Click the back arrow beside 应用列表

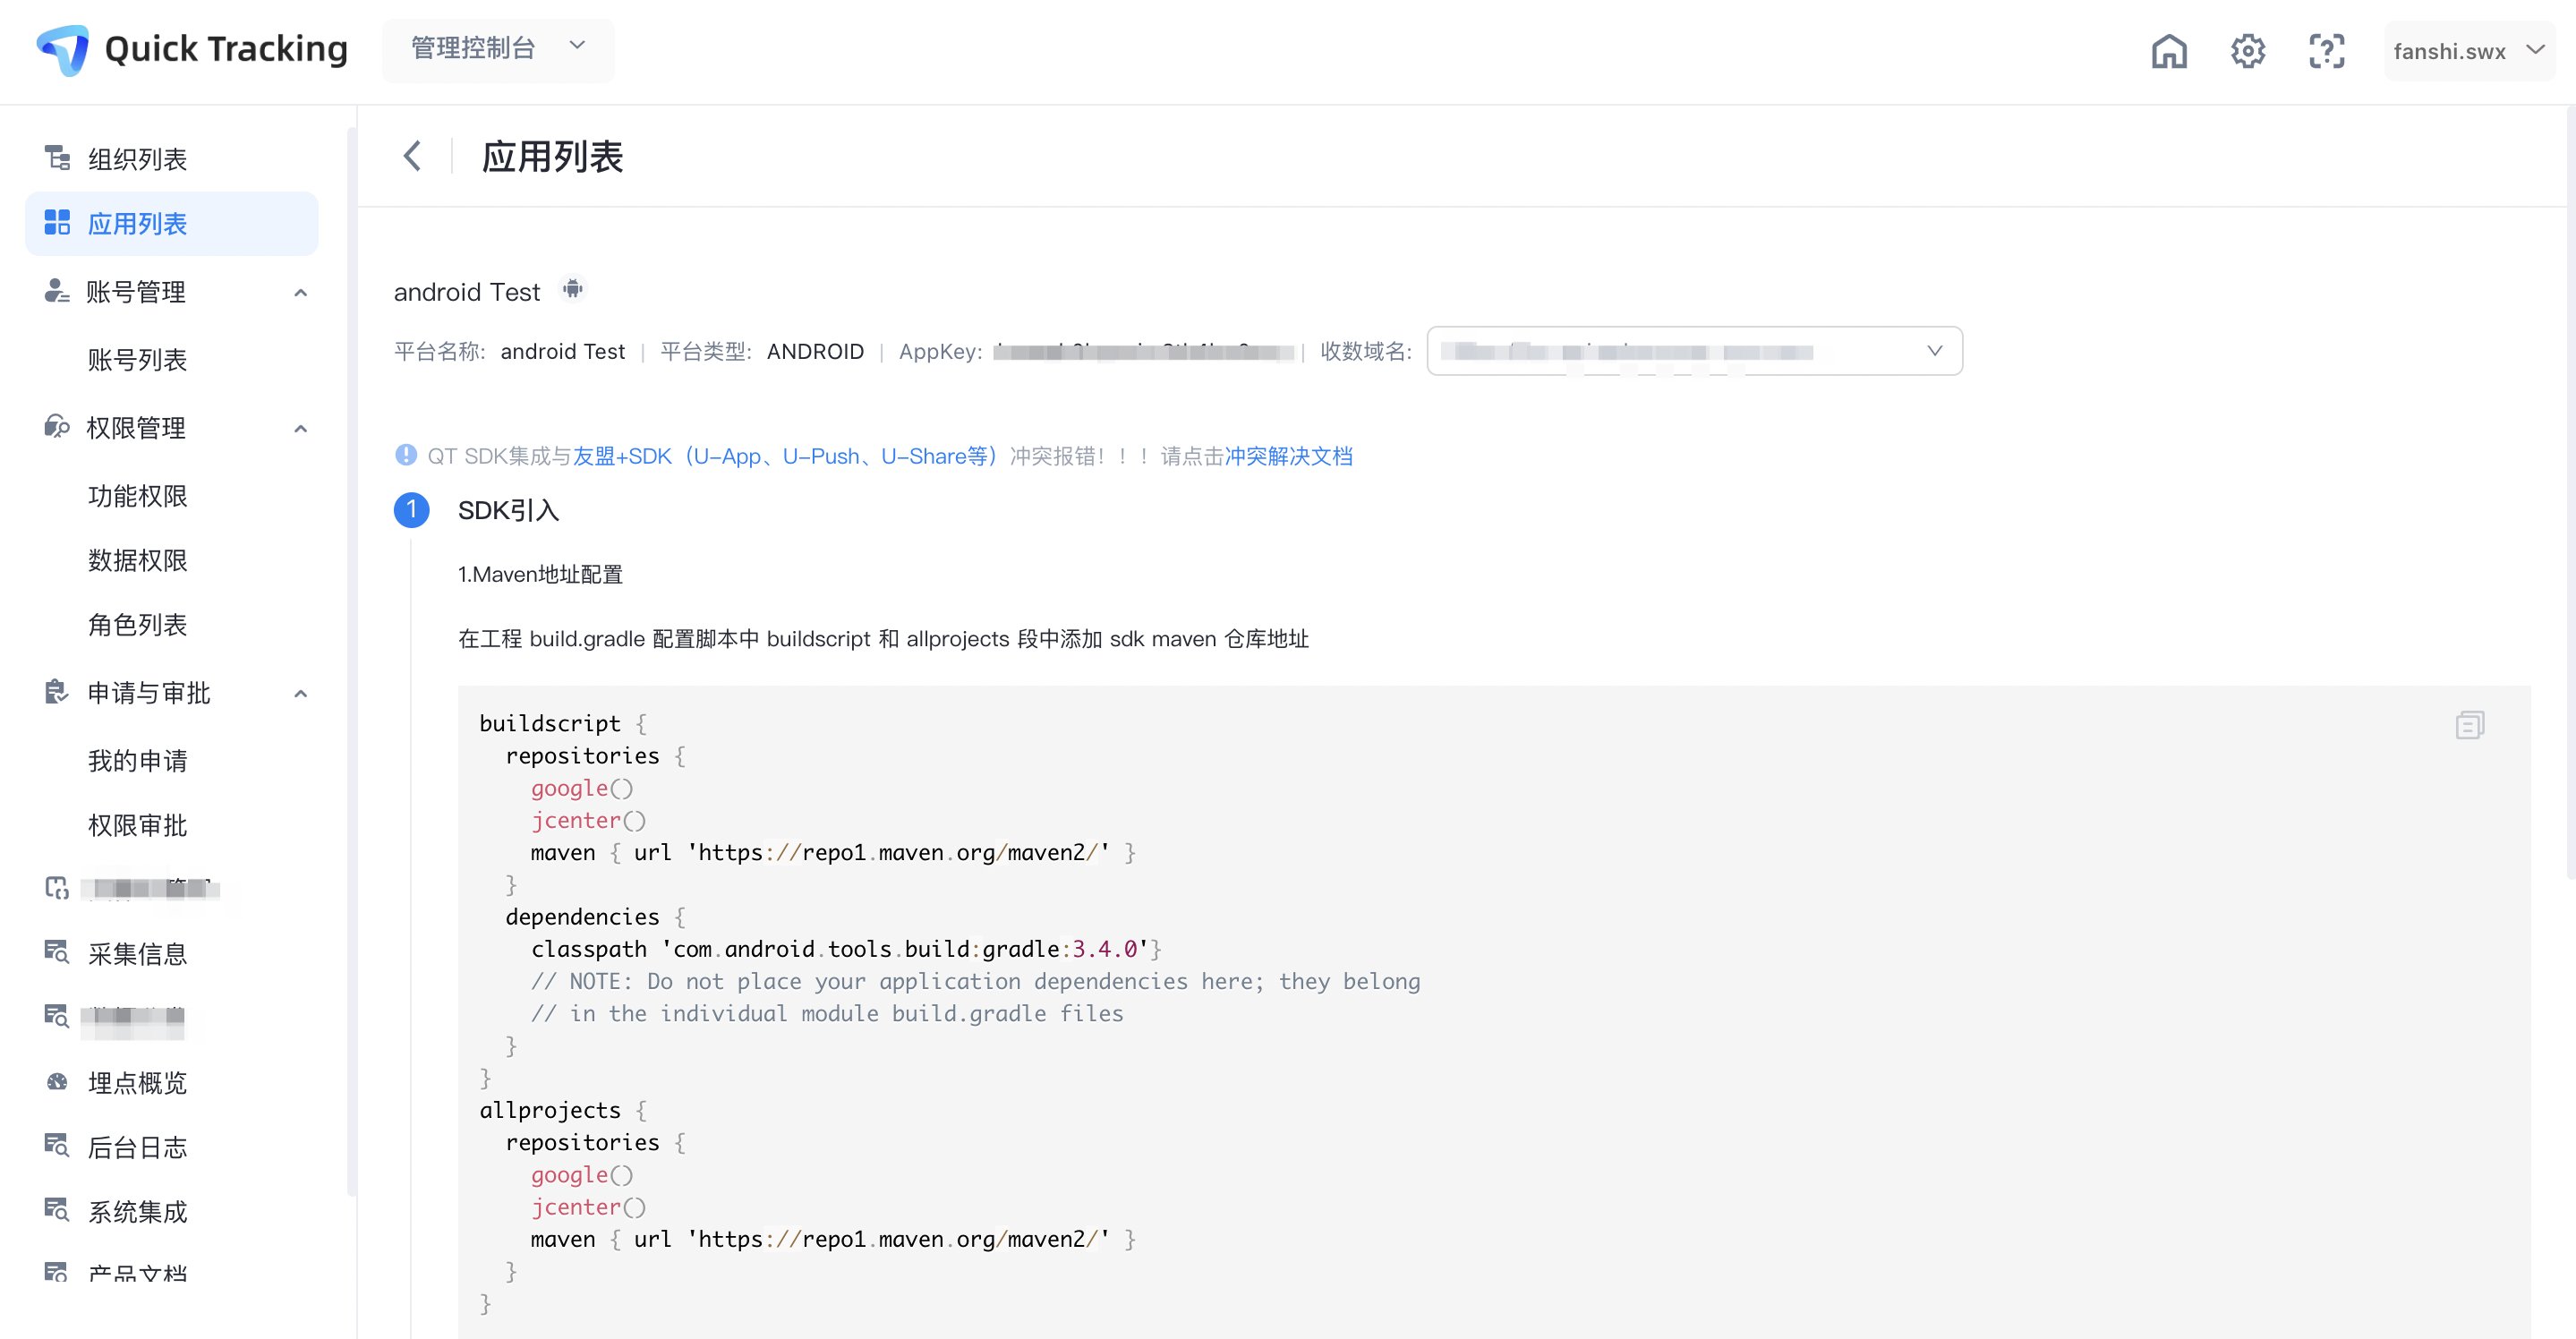pos(412,156)
